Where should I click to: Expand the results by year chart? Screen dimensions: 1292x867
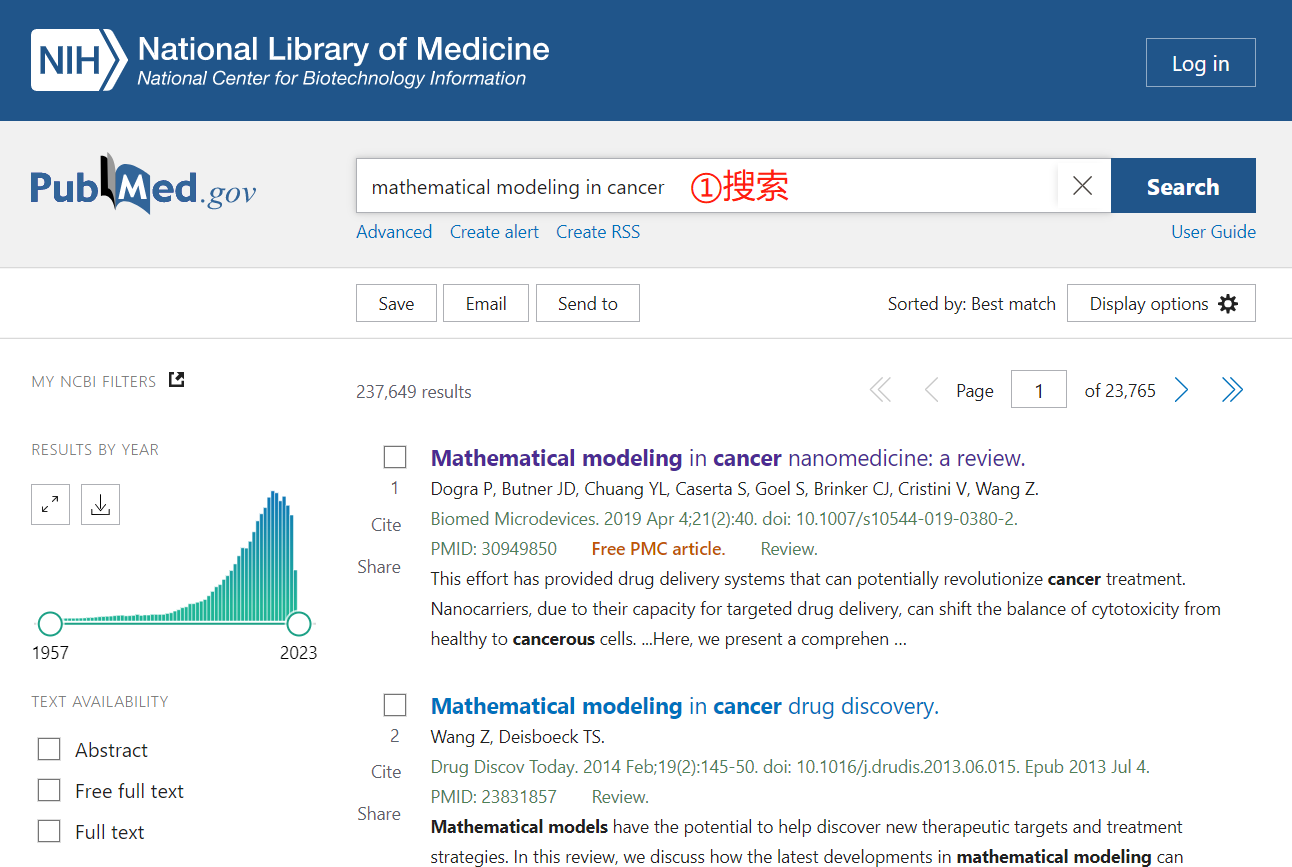[50, 505]
